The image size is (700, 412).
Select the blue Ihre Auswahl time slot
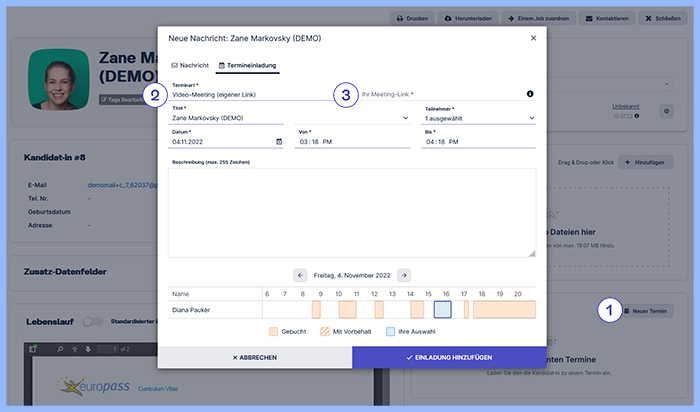click(443, 309)
